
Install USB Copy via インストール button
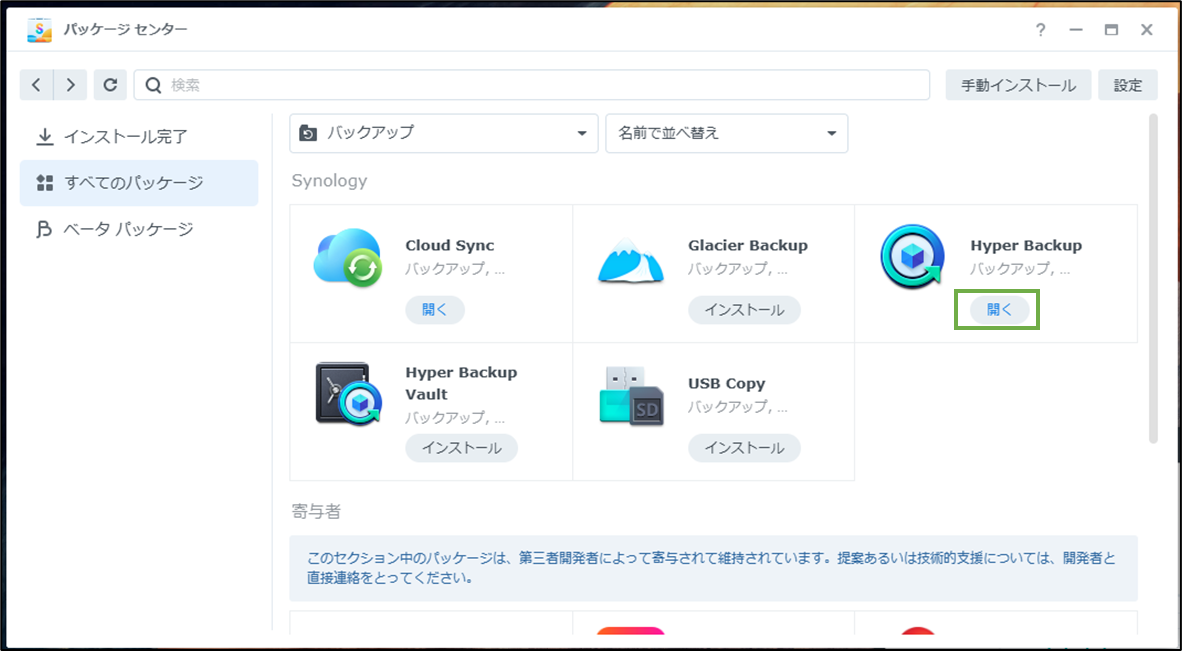pyautogui.click(x=744, y=448)
